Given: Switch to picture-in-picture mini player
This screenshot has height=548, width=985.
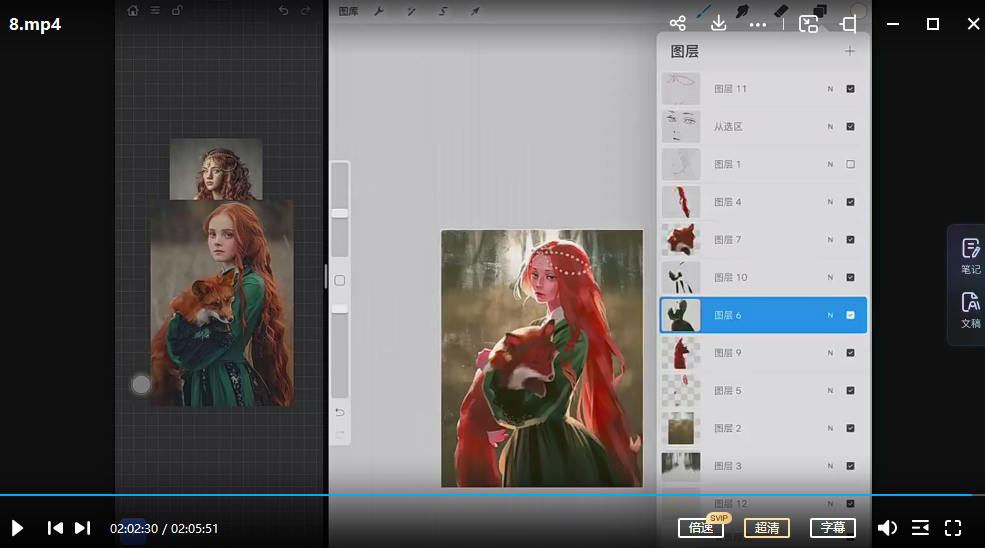Looking at the screenshot, I should click(808, 23).
